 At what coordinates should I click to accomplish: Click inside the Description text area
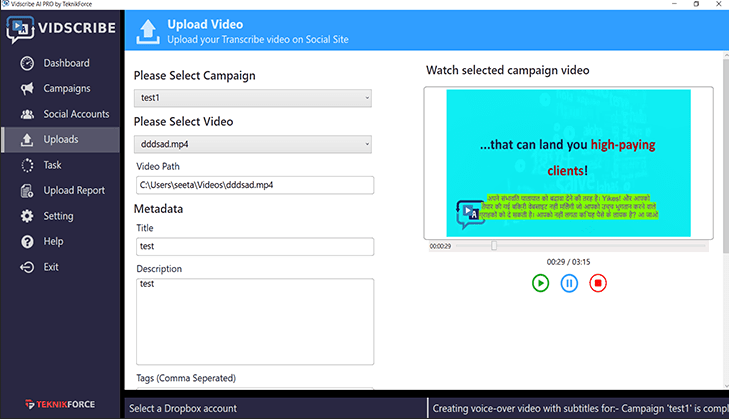point(255,321)
